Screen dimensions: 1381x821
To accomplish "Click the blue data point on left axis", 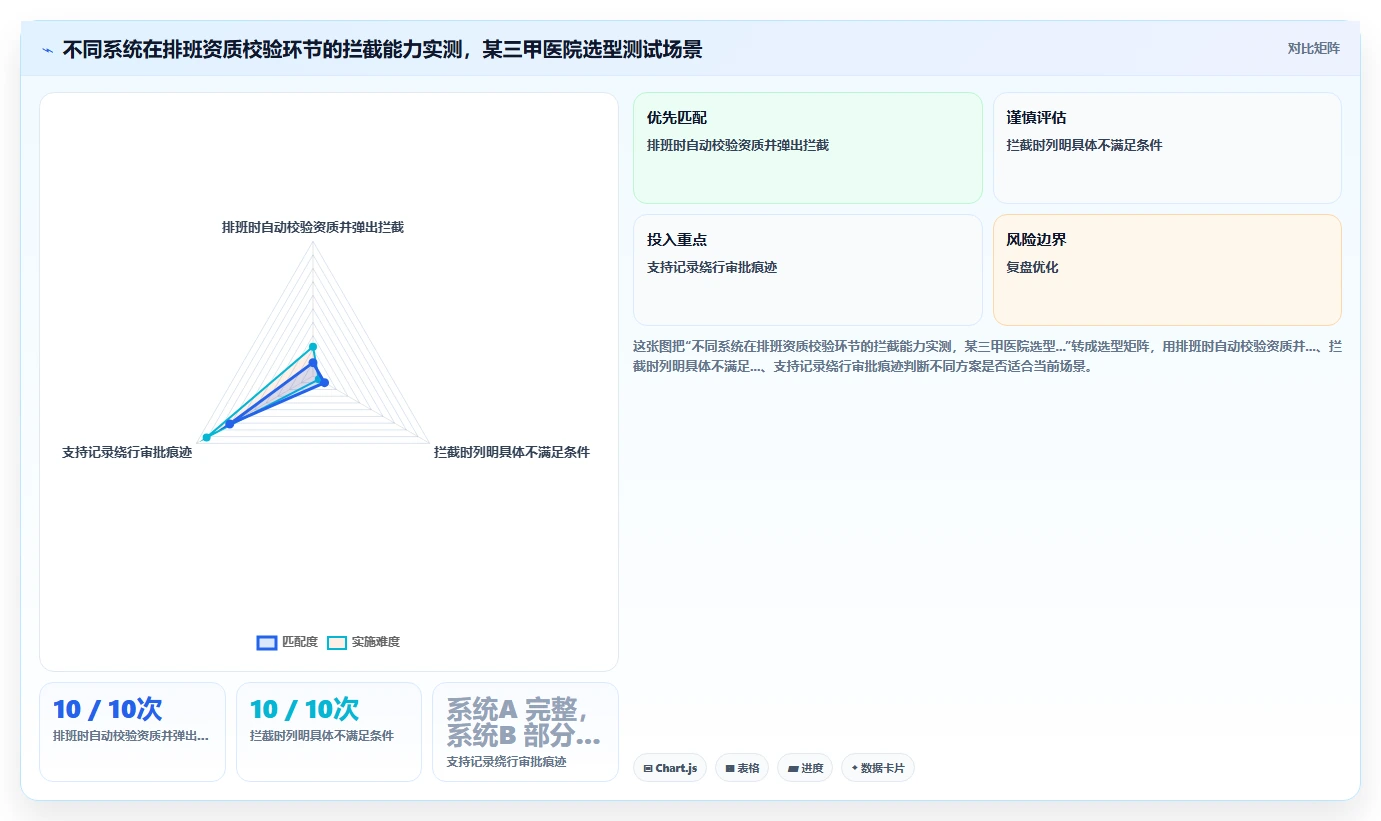I will (x=230, y=424).
